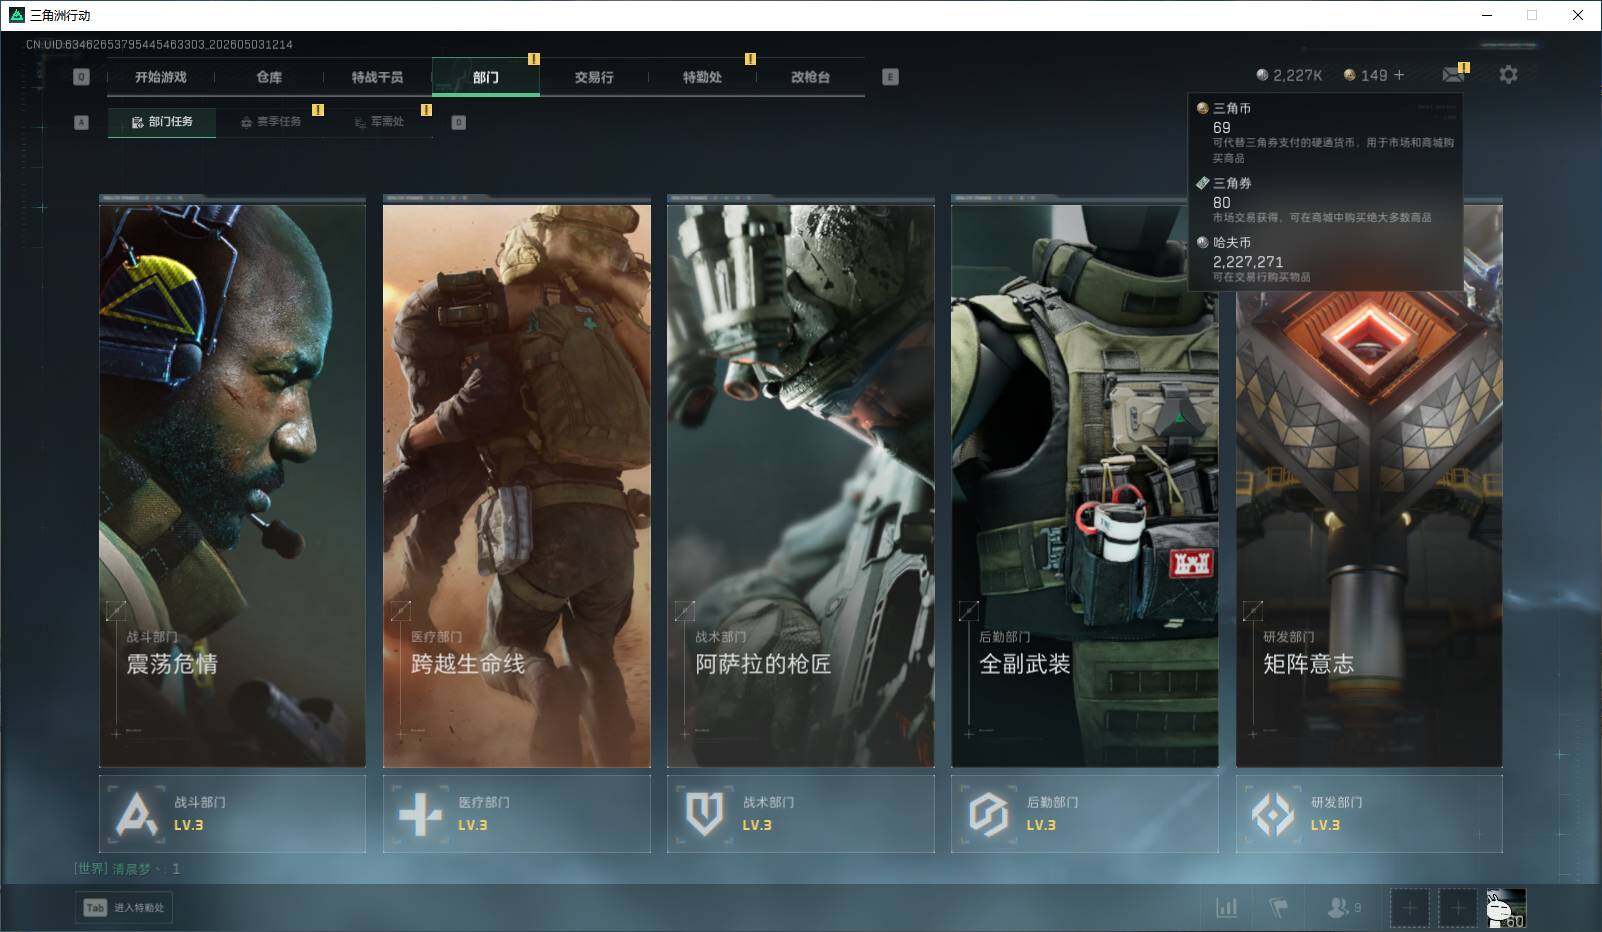Click the flag icon in bottom bar
This screenshot has width=1602, height=932.
click(x=1278, y=908)
